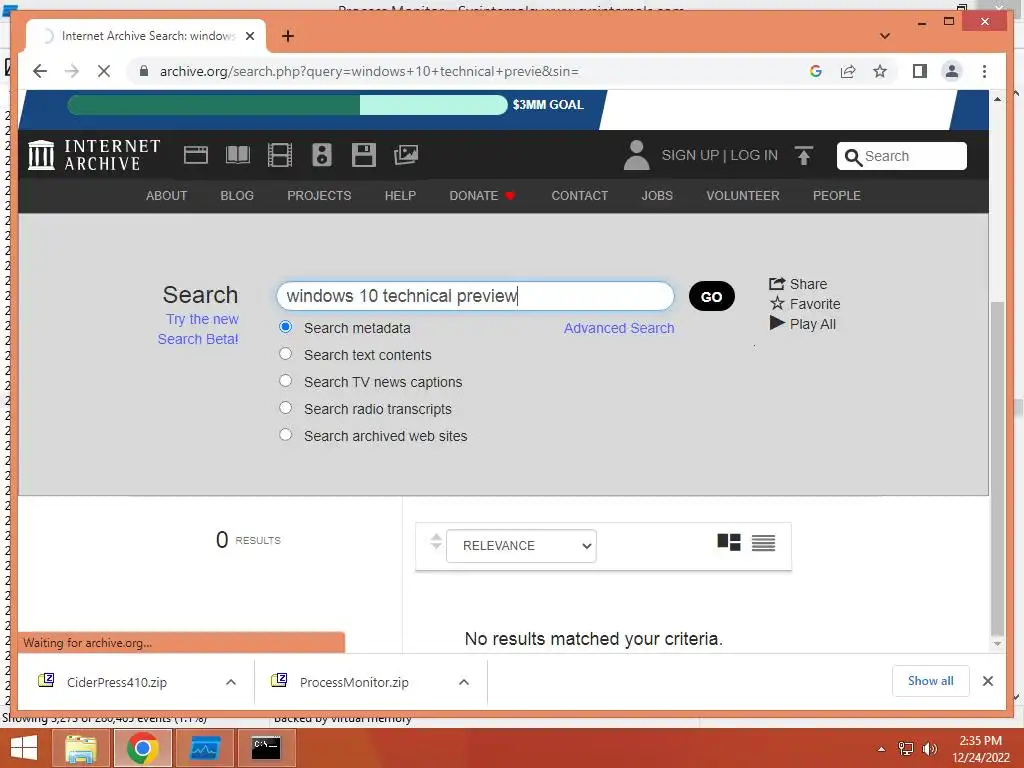Open the ABOUT menu item
Screen dimensions: 1024x768
pyautogui.click(x=167, y=195)
